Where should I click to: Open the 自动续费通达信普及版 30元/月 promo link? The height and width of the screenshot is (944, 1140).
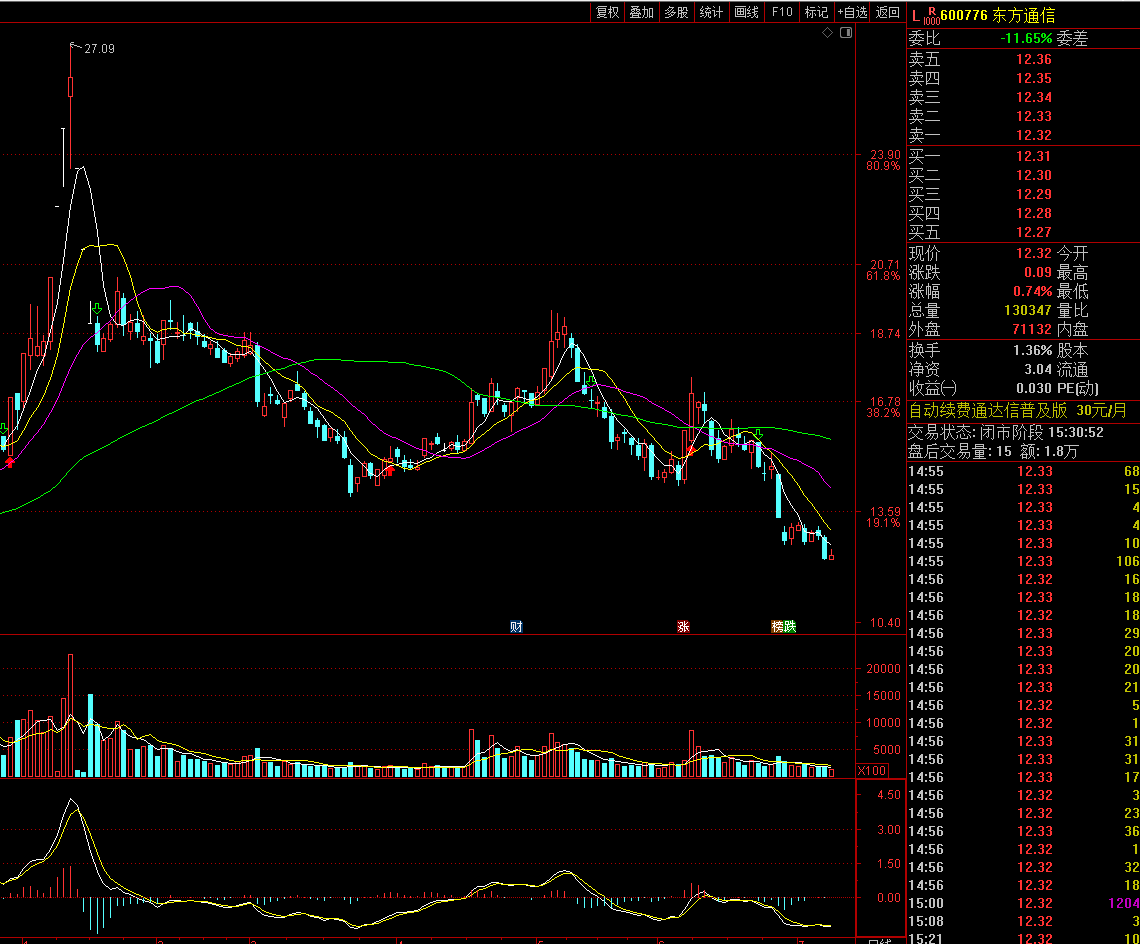[x=1018, y=411]
